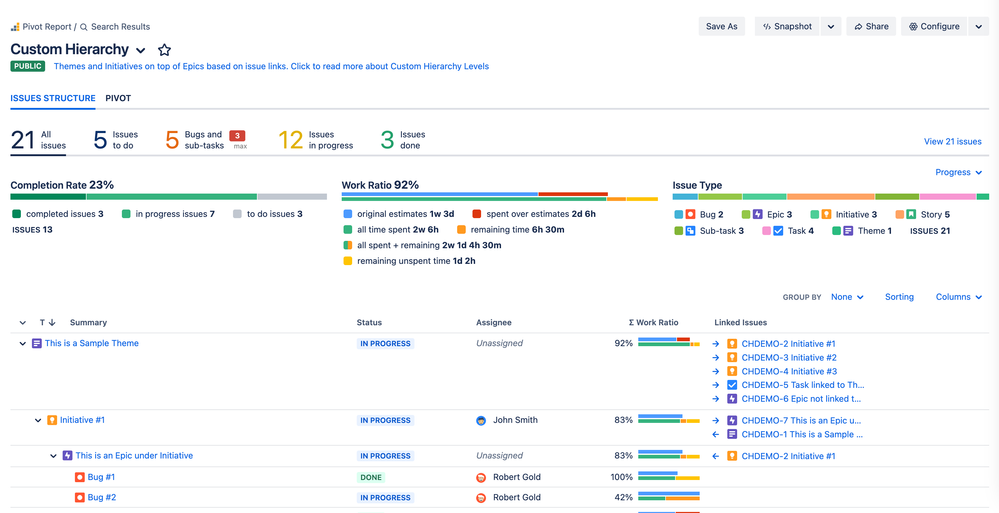Open the Initiative #1 issue link
This screenshot has height=513, width=999.
coord(82,420)
